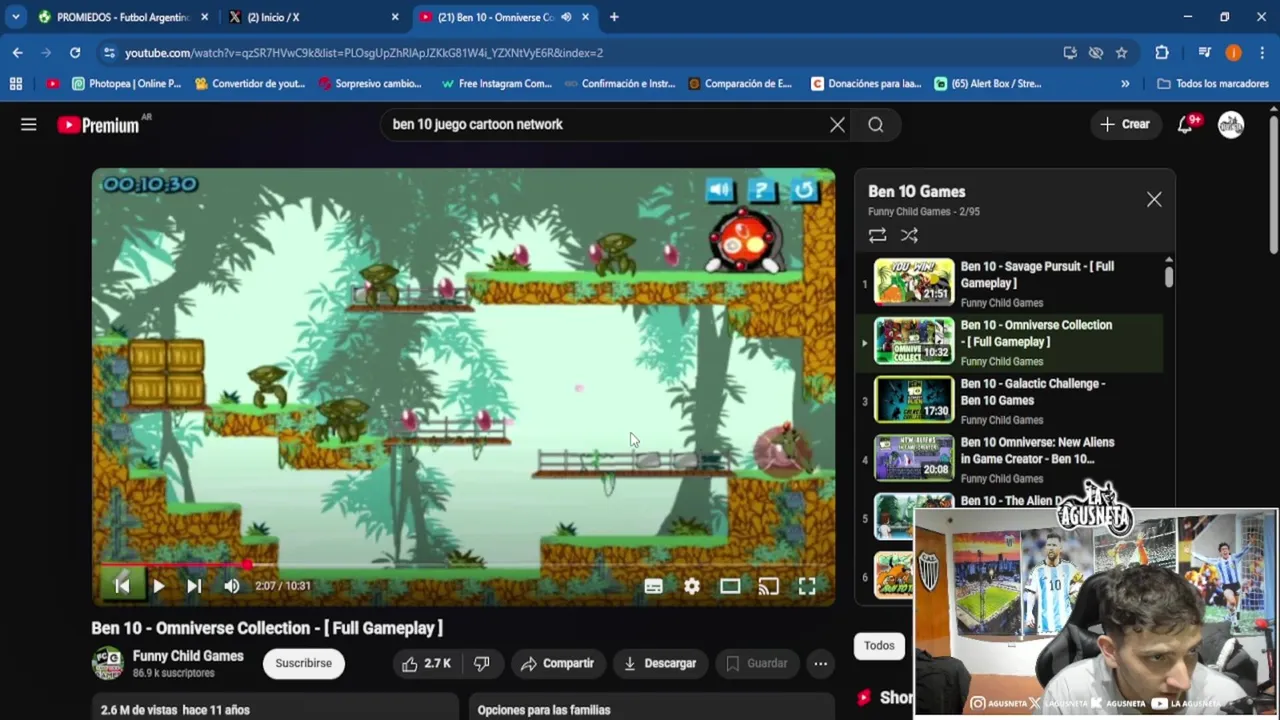This screenshot has height=720, width=1280.
Task: Bookmark this page with the star
Action: coord(1121,52)
